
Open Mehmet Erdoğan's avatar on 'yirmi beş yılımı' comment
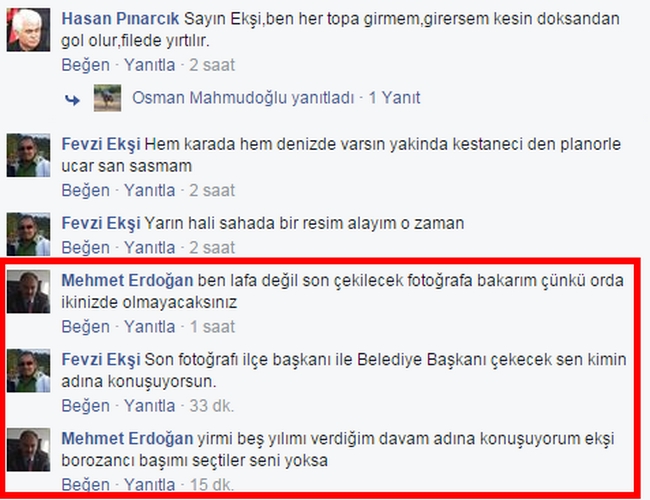coord(28,449)
